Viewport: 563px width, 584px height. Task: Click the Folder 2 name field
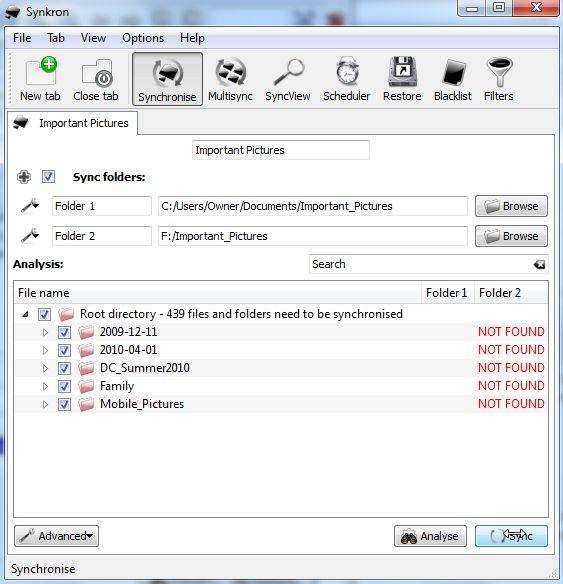click(102, 236)
